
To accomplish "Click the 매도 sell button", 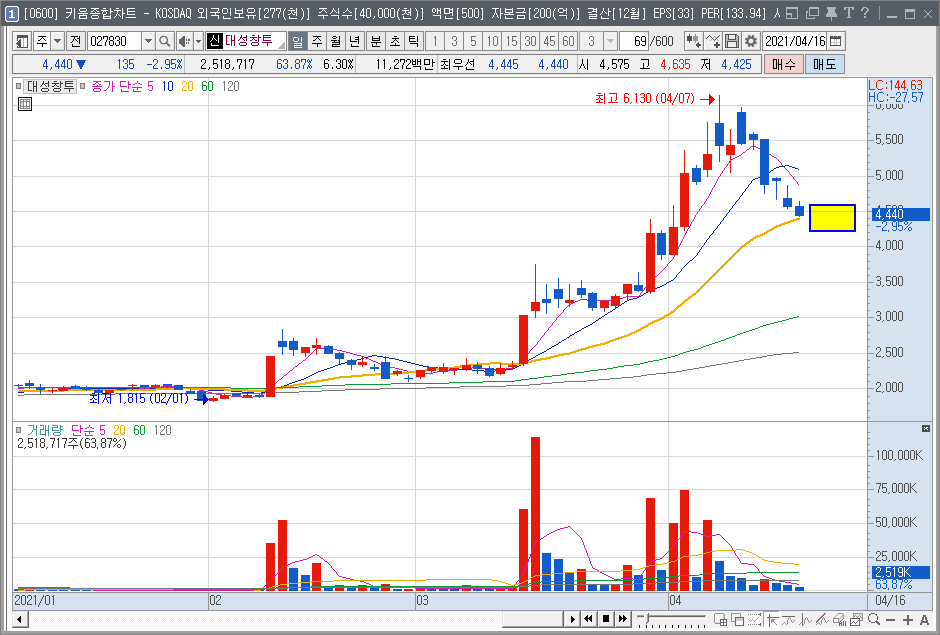I will point(824,64).
